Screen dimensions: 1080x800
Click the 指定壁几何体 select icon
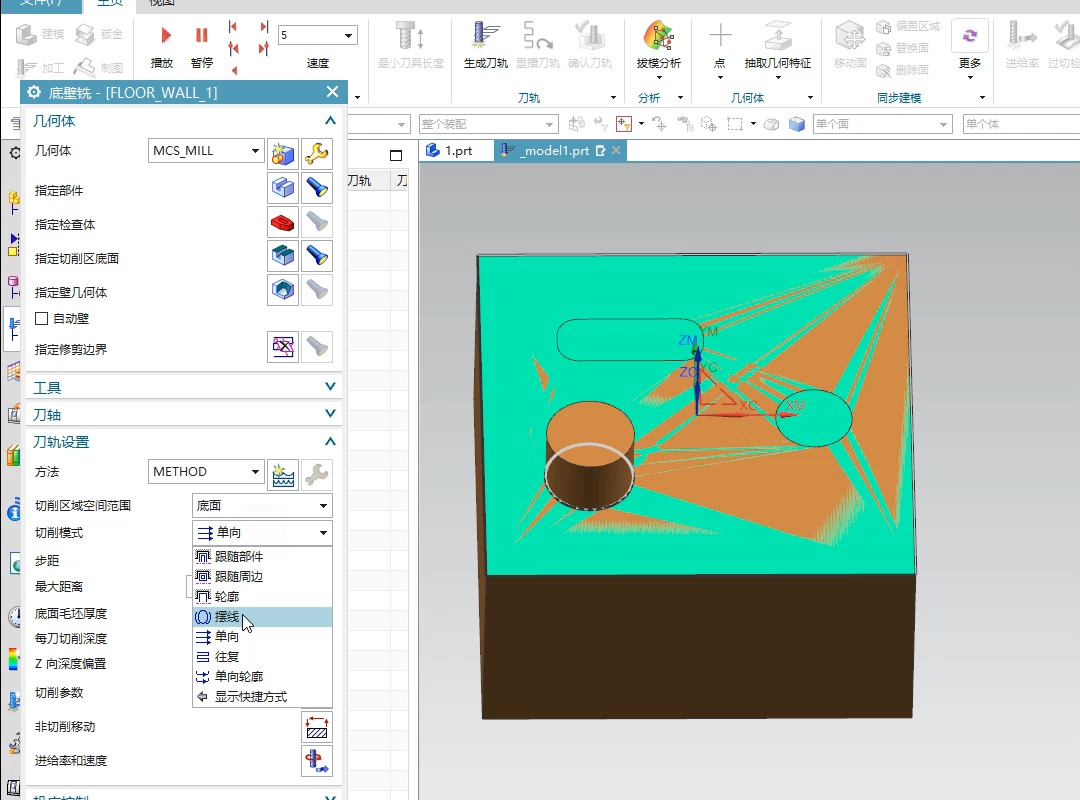(x=283, y=289)
